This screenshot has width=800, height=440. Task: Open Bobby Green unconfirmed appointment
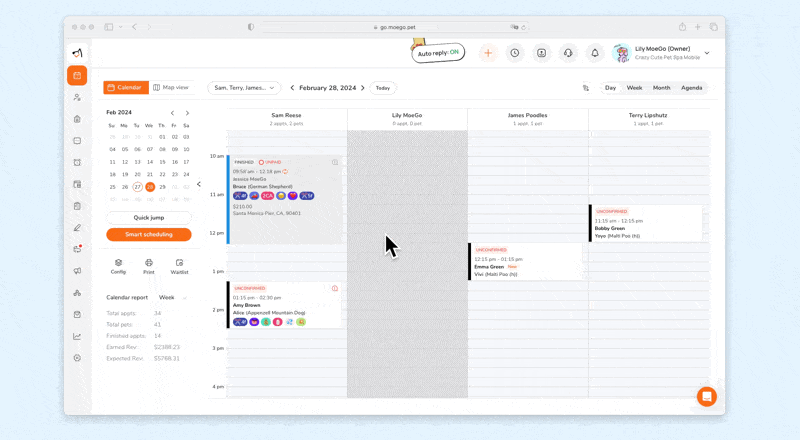(x=646, y=223)
